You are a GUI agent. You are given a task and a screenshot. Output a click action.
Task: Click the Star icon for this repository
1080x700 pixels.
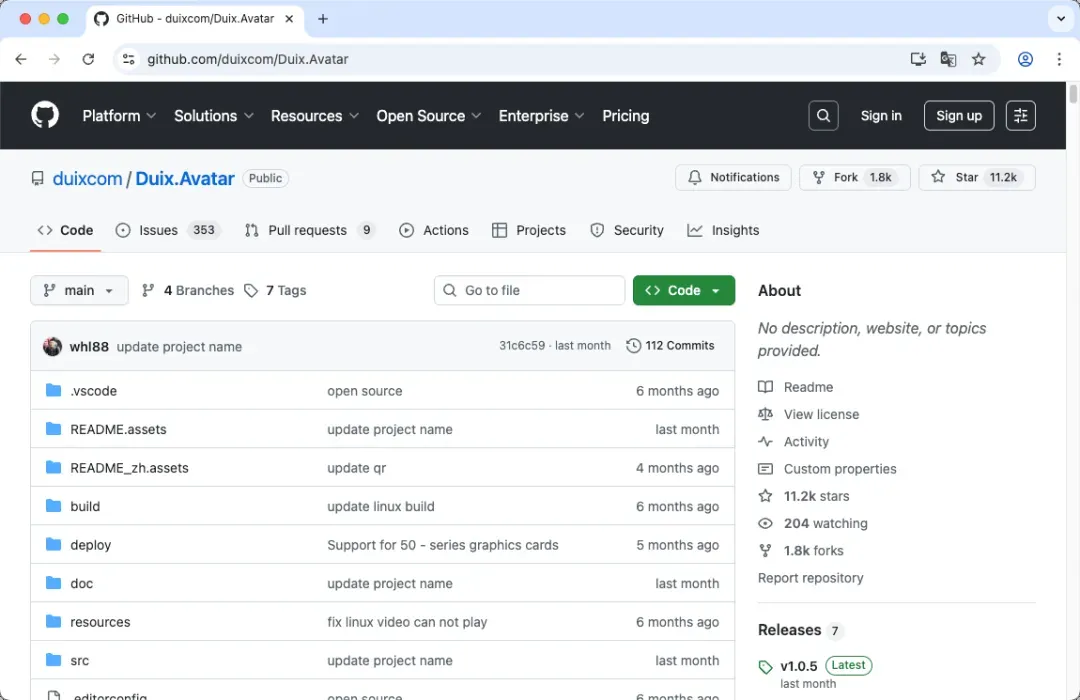coord(938,177)
